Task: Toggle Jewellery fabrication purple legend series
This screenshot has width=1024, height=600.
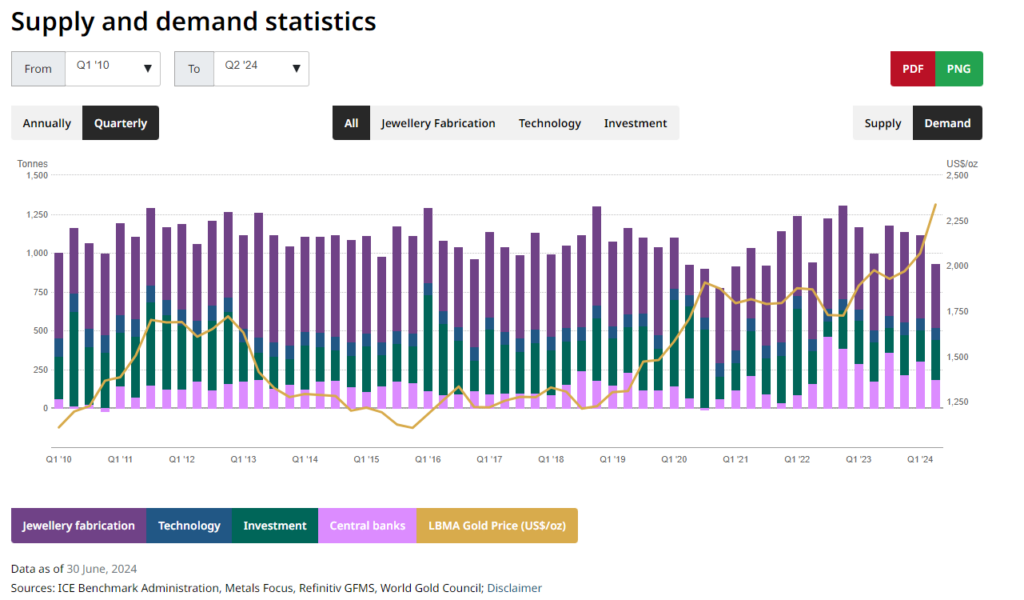Action: pyautogui.click(x=79, y=525)
